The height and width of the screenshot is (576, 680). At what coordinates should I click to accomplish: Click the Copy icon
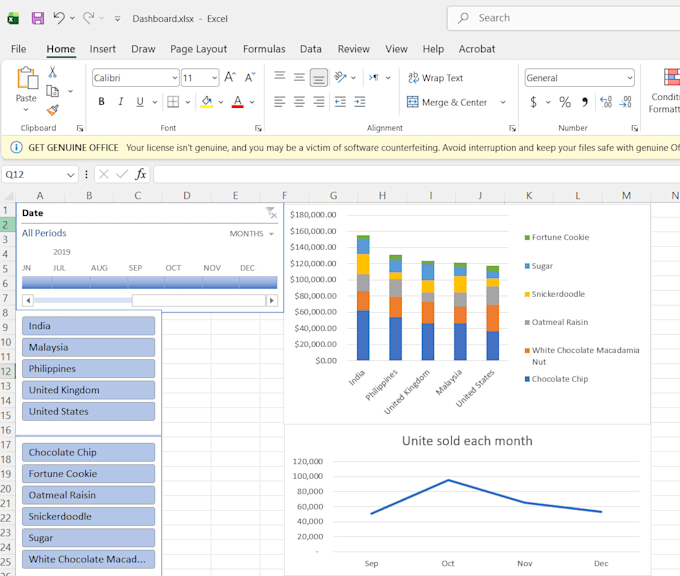(x=52, y=91)
